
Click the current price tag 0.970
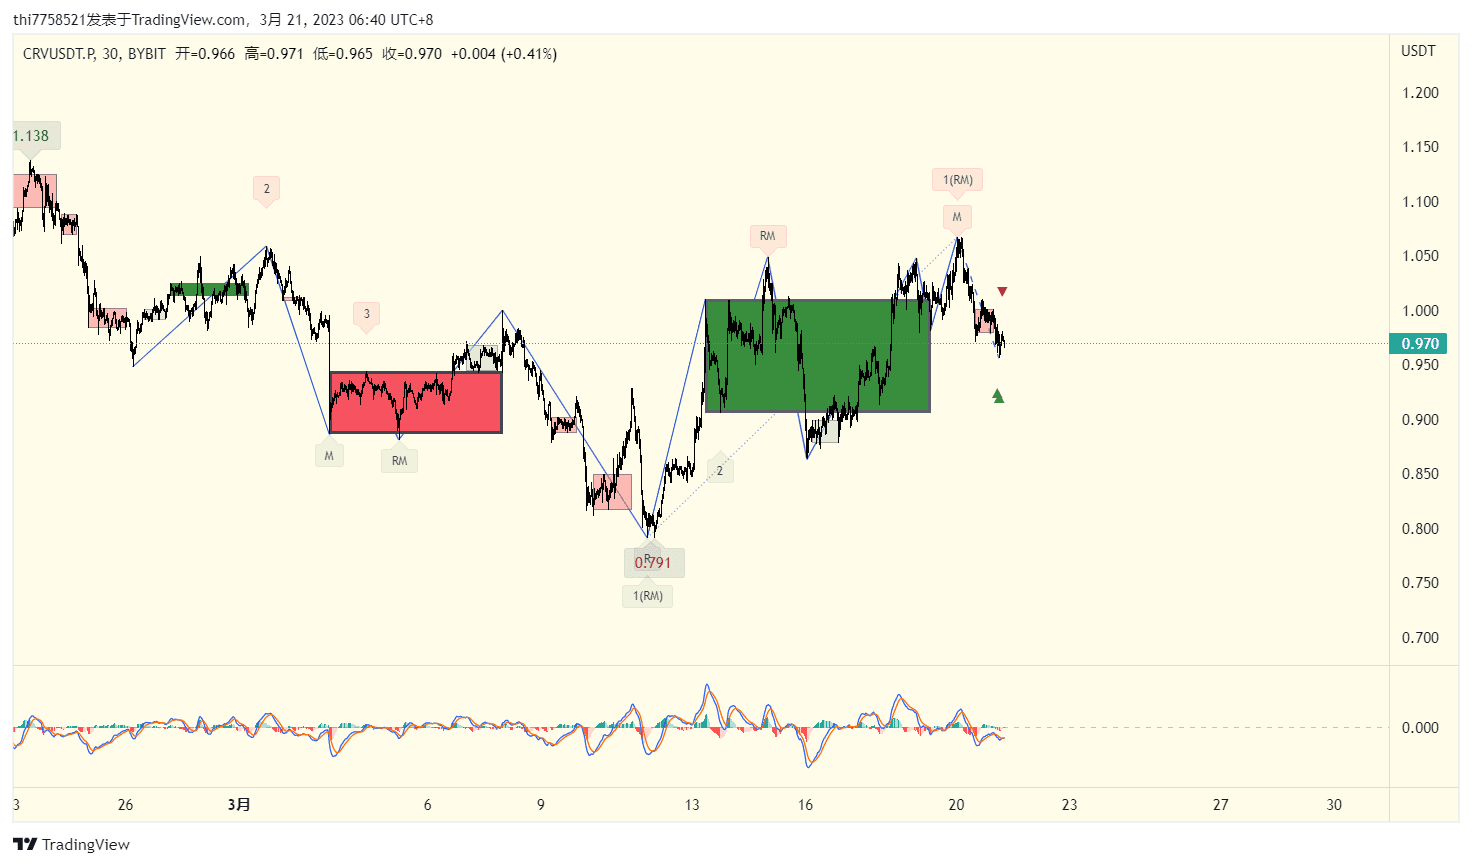pos(1419,344)
